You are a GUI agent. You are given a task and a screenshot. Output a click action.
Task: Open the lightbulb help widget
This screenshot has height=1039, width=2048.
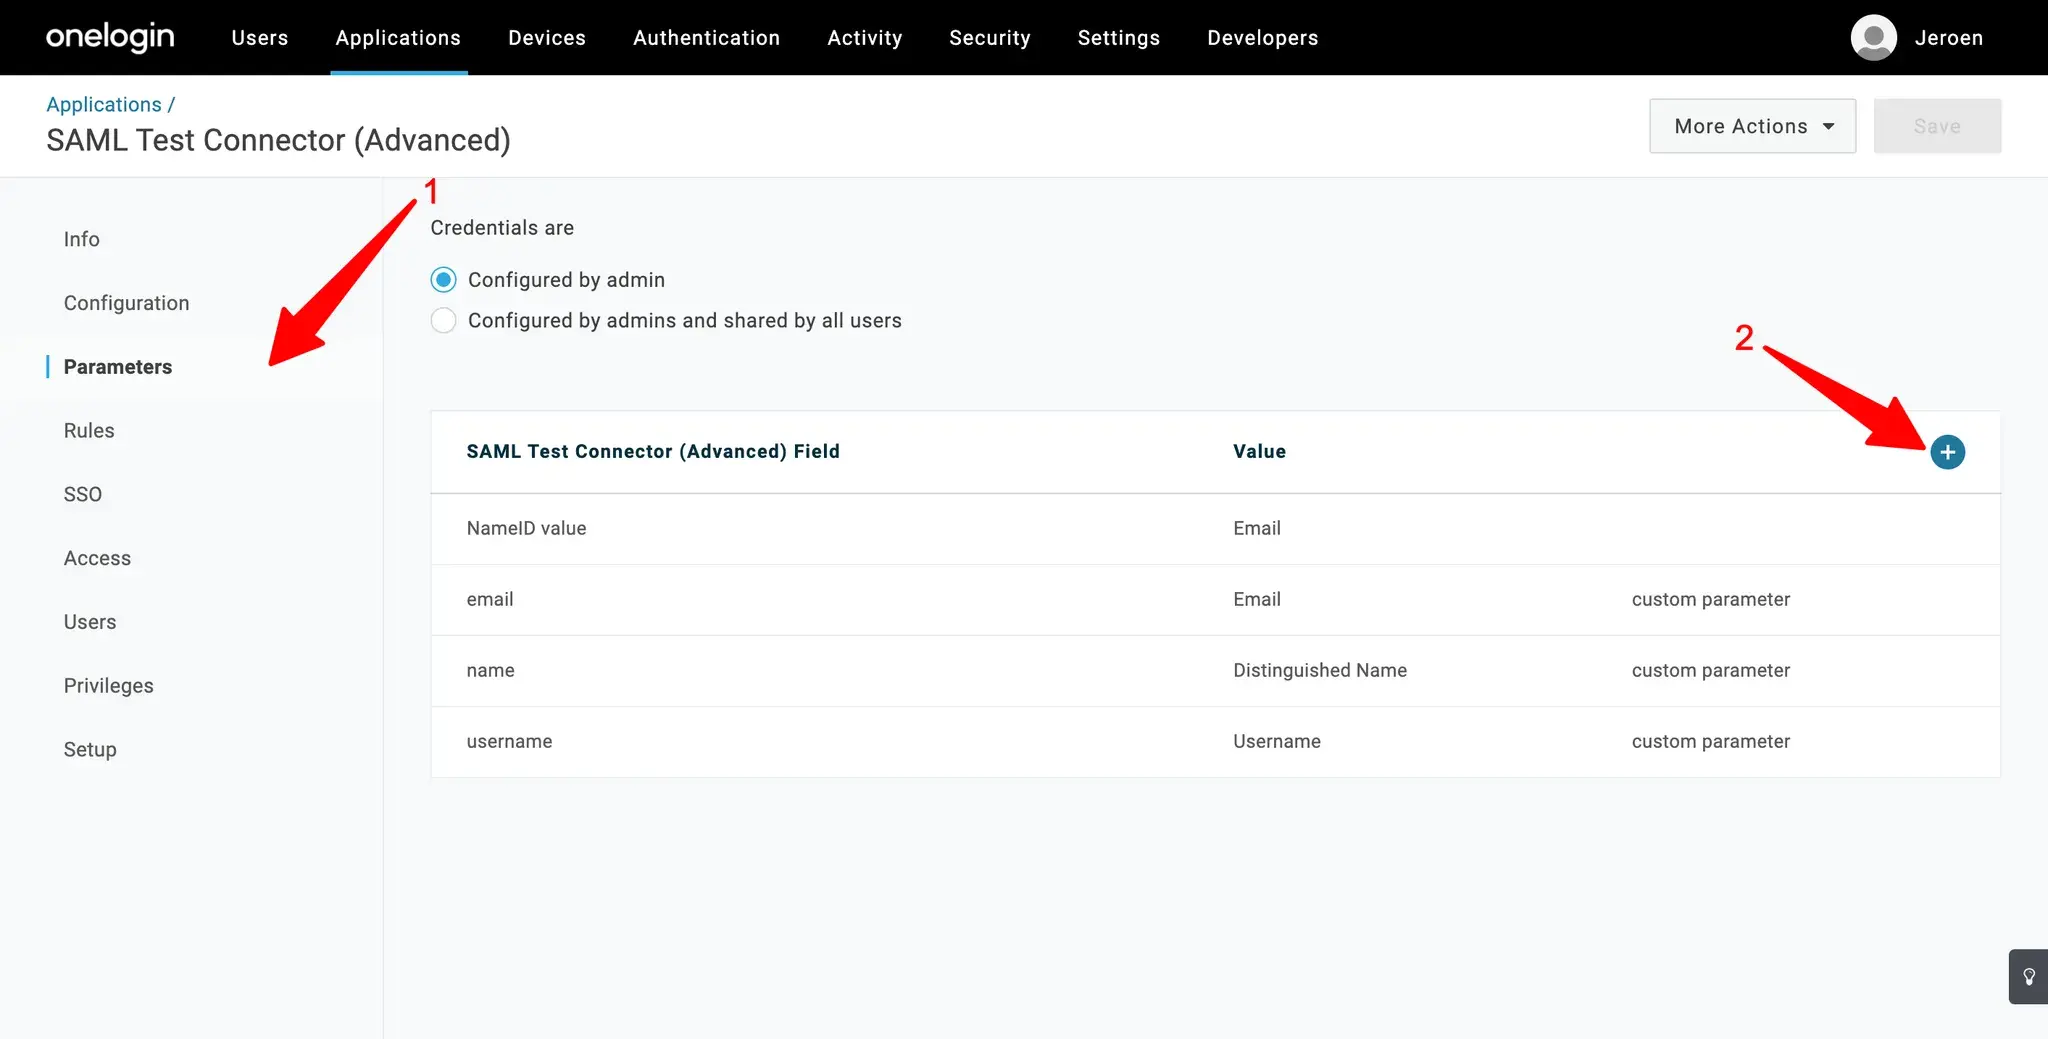(2029, 976)
